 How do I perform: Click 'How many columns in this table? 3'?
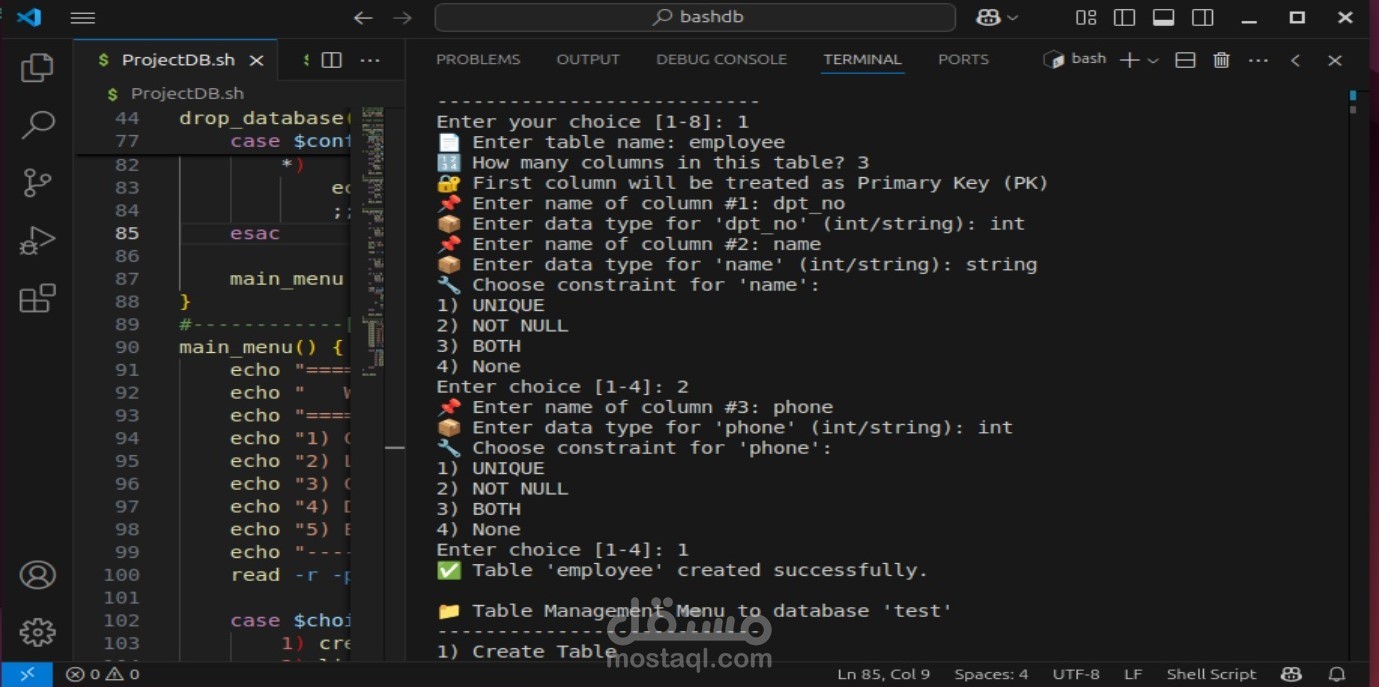(x=653, y=162)
